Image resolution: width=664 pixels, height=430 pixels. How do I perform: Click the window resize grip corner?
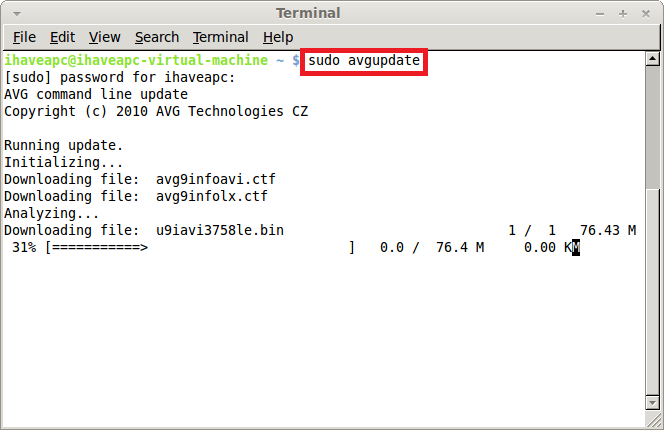click(x=653, y=420)
